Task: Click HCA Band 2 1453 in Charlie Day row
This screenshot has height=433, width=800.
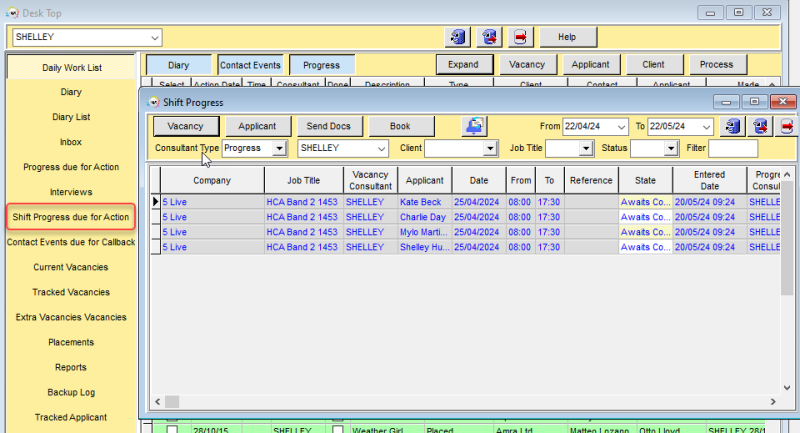Action: click(304, 217)
